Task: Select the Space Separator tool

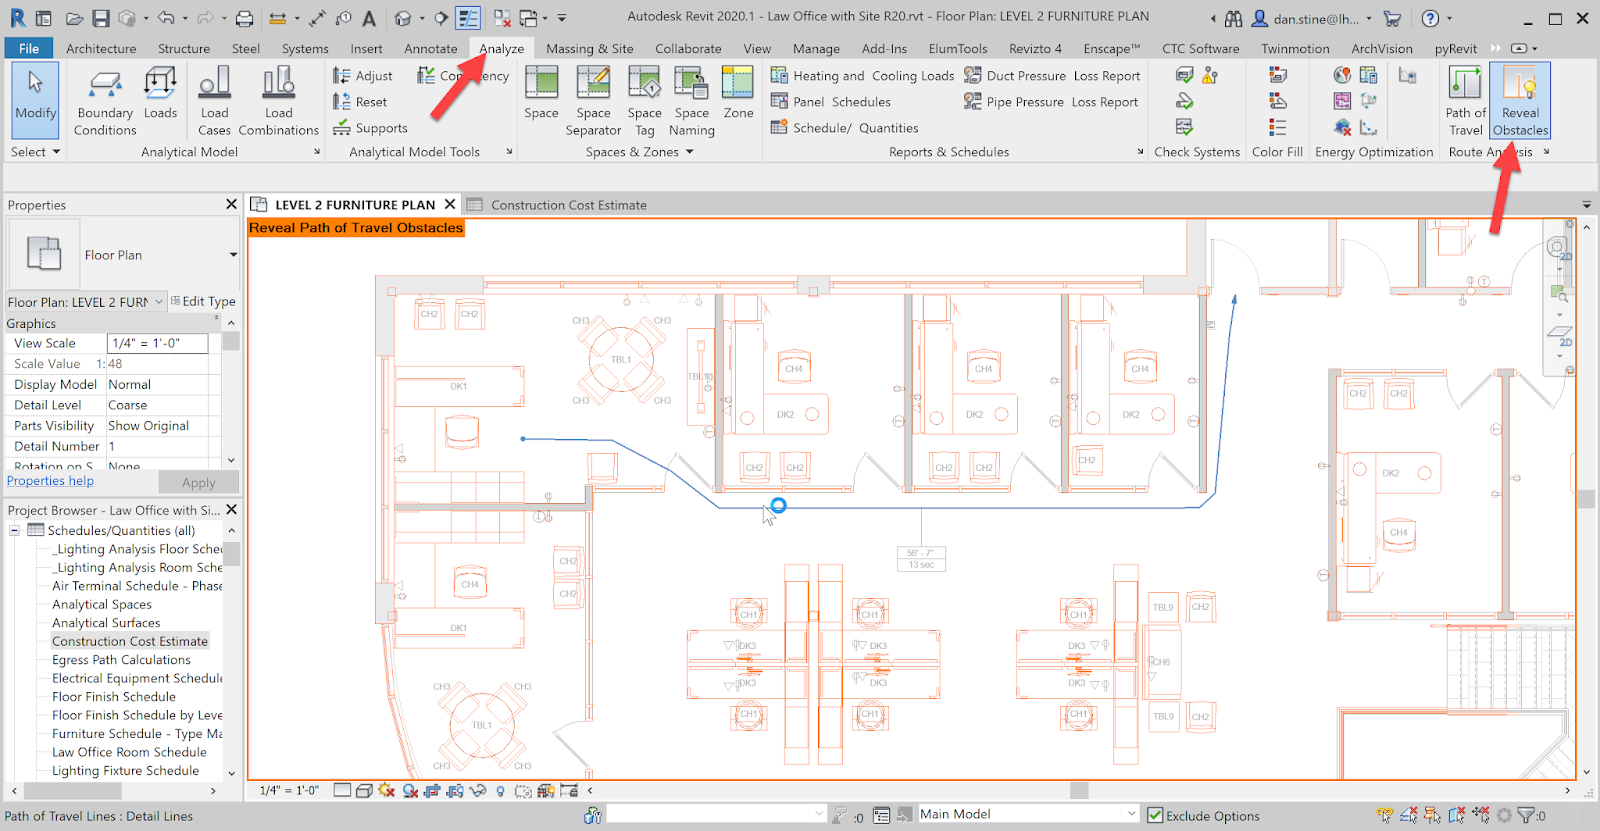Action: coord(593,100)
